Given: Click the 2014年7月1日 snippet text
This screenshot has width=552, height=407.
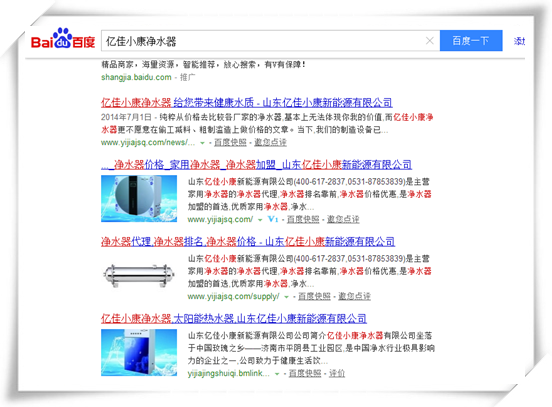Looking at the screenshot, I should tap(126, 117).
